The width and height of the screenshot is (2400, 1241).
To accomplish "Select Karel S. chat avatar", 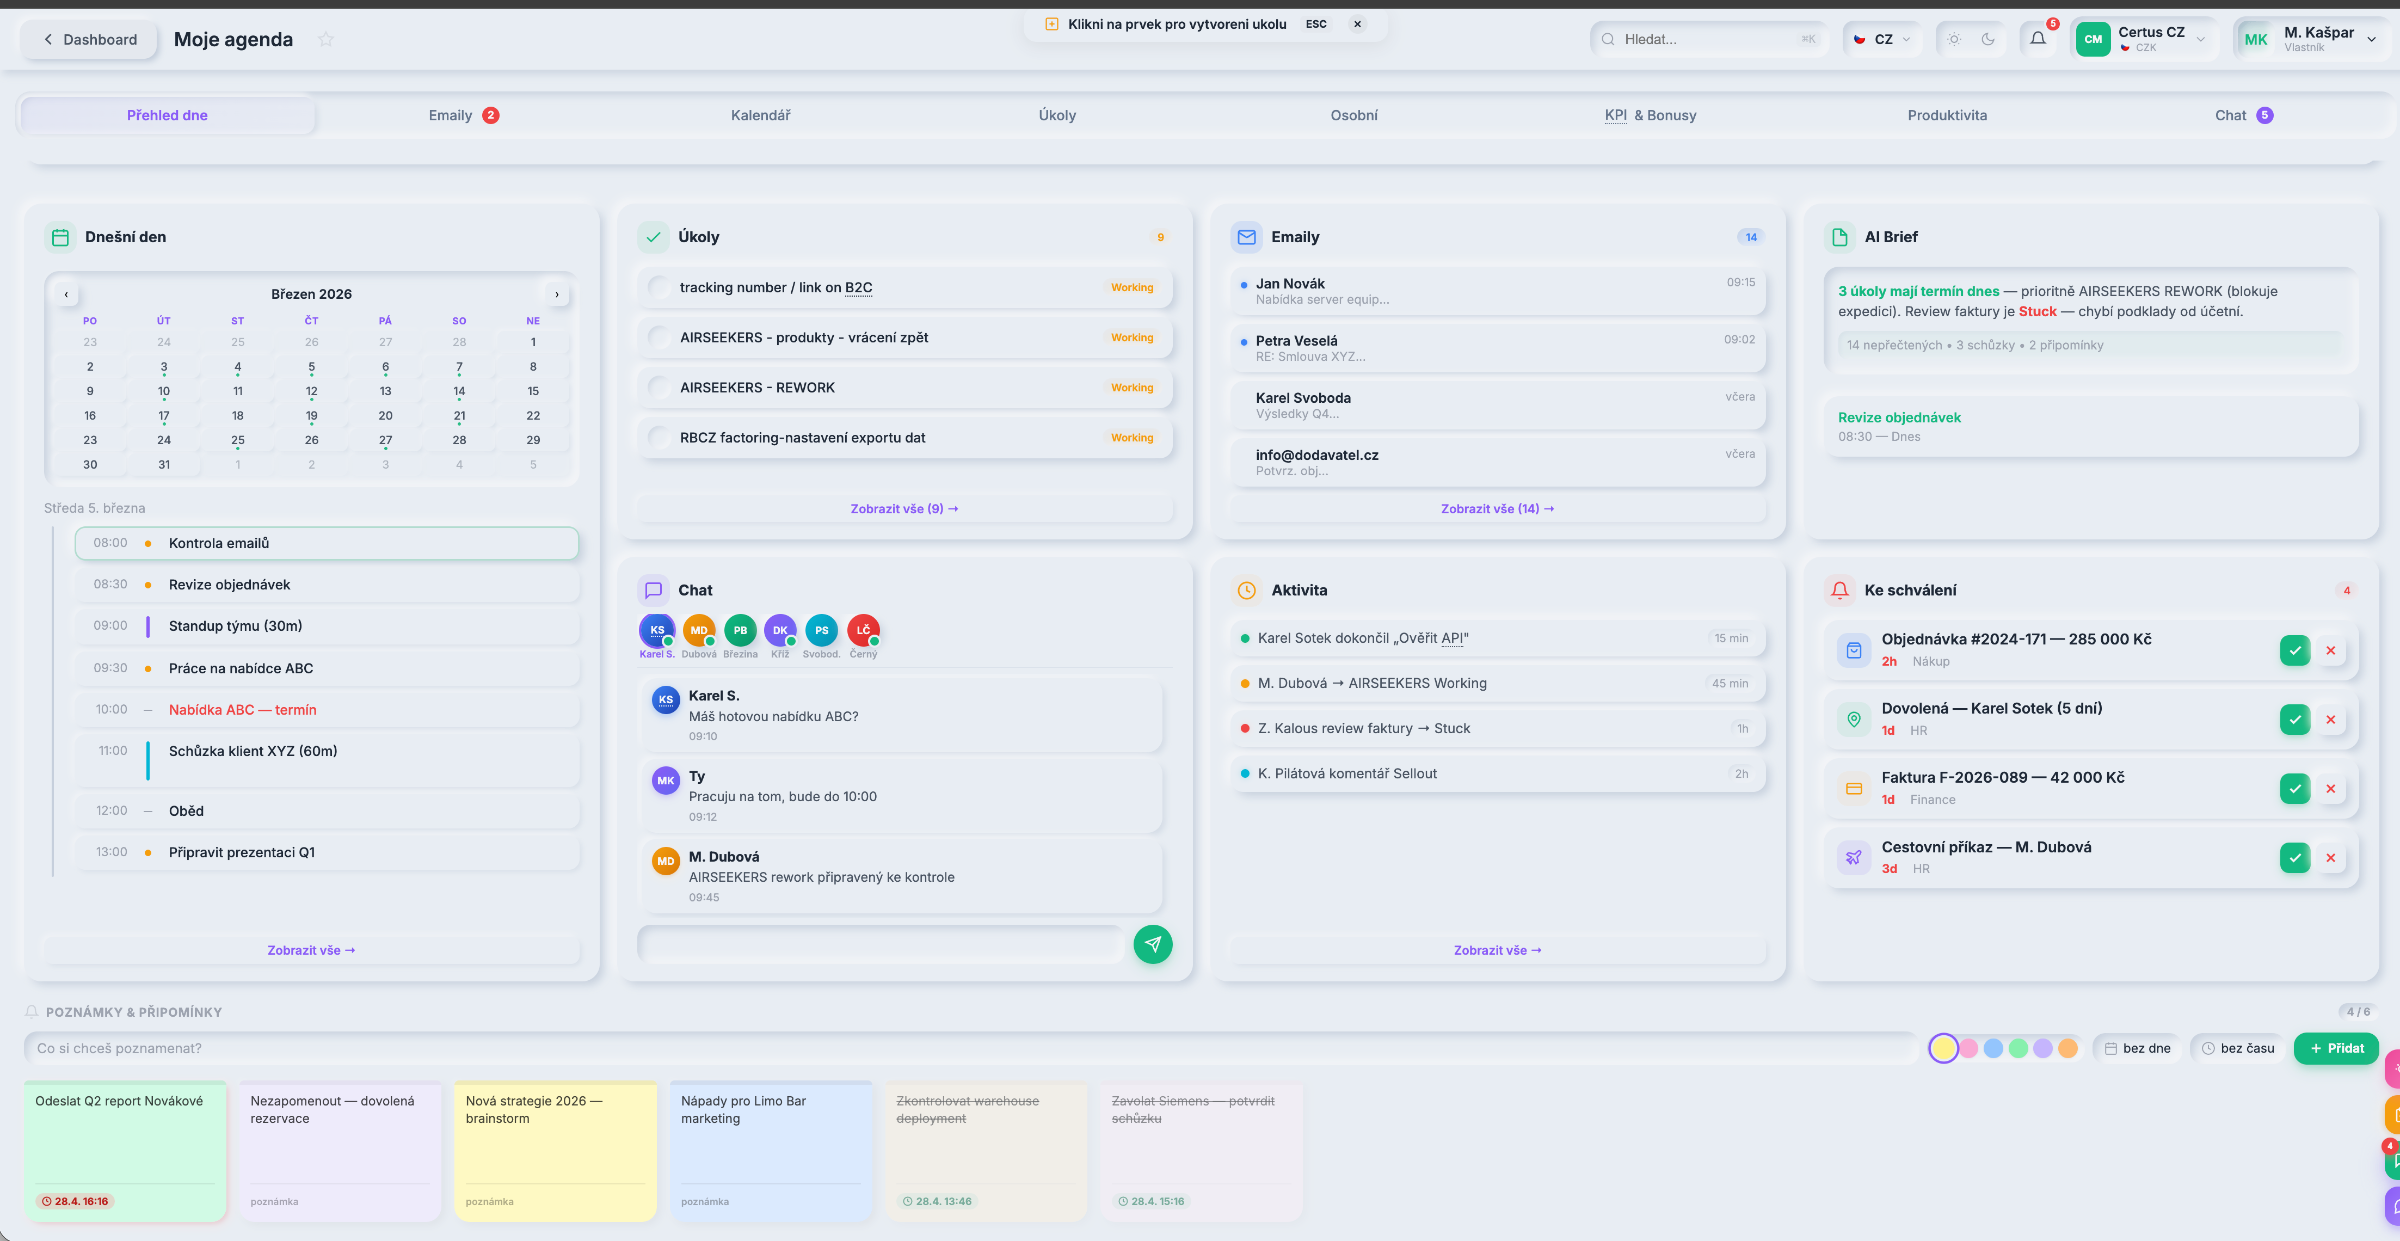I will (657, 630).
